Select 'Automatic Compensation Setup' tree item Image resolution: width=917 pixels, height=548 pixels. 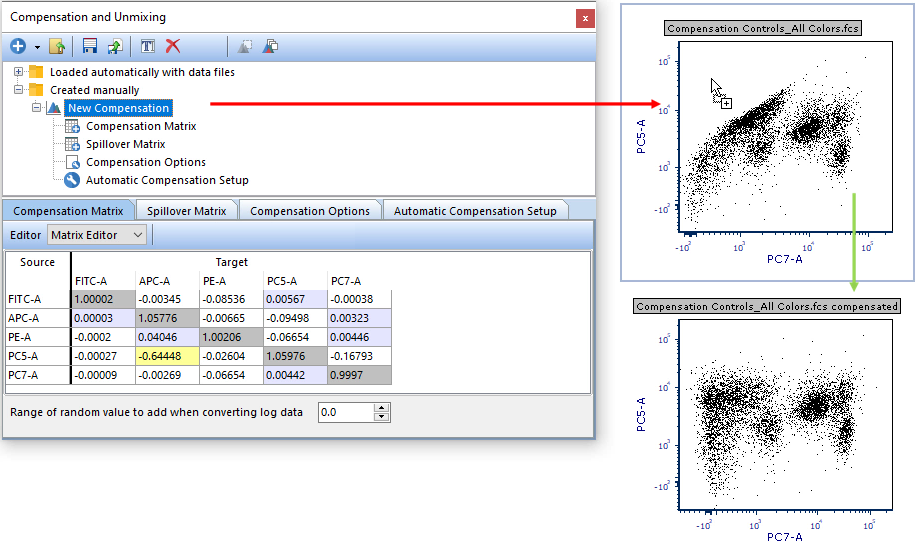coord(167,180)
